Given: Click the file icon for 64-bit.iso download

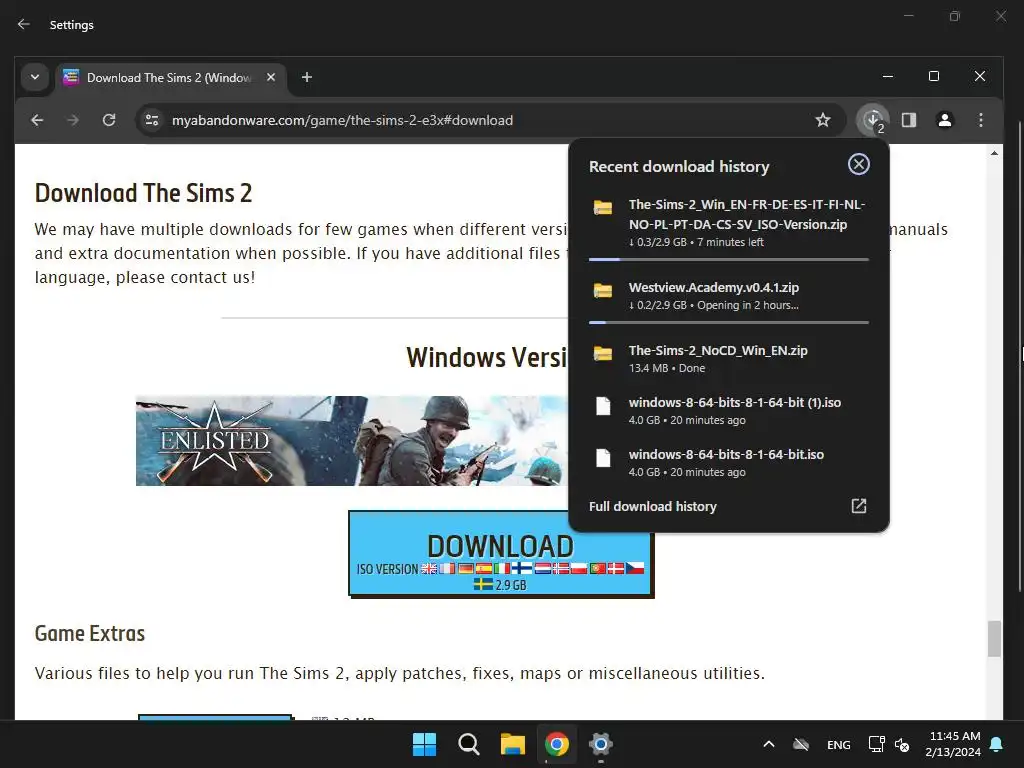Looking at the screenshot, I should pos(603,458).
